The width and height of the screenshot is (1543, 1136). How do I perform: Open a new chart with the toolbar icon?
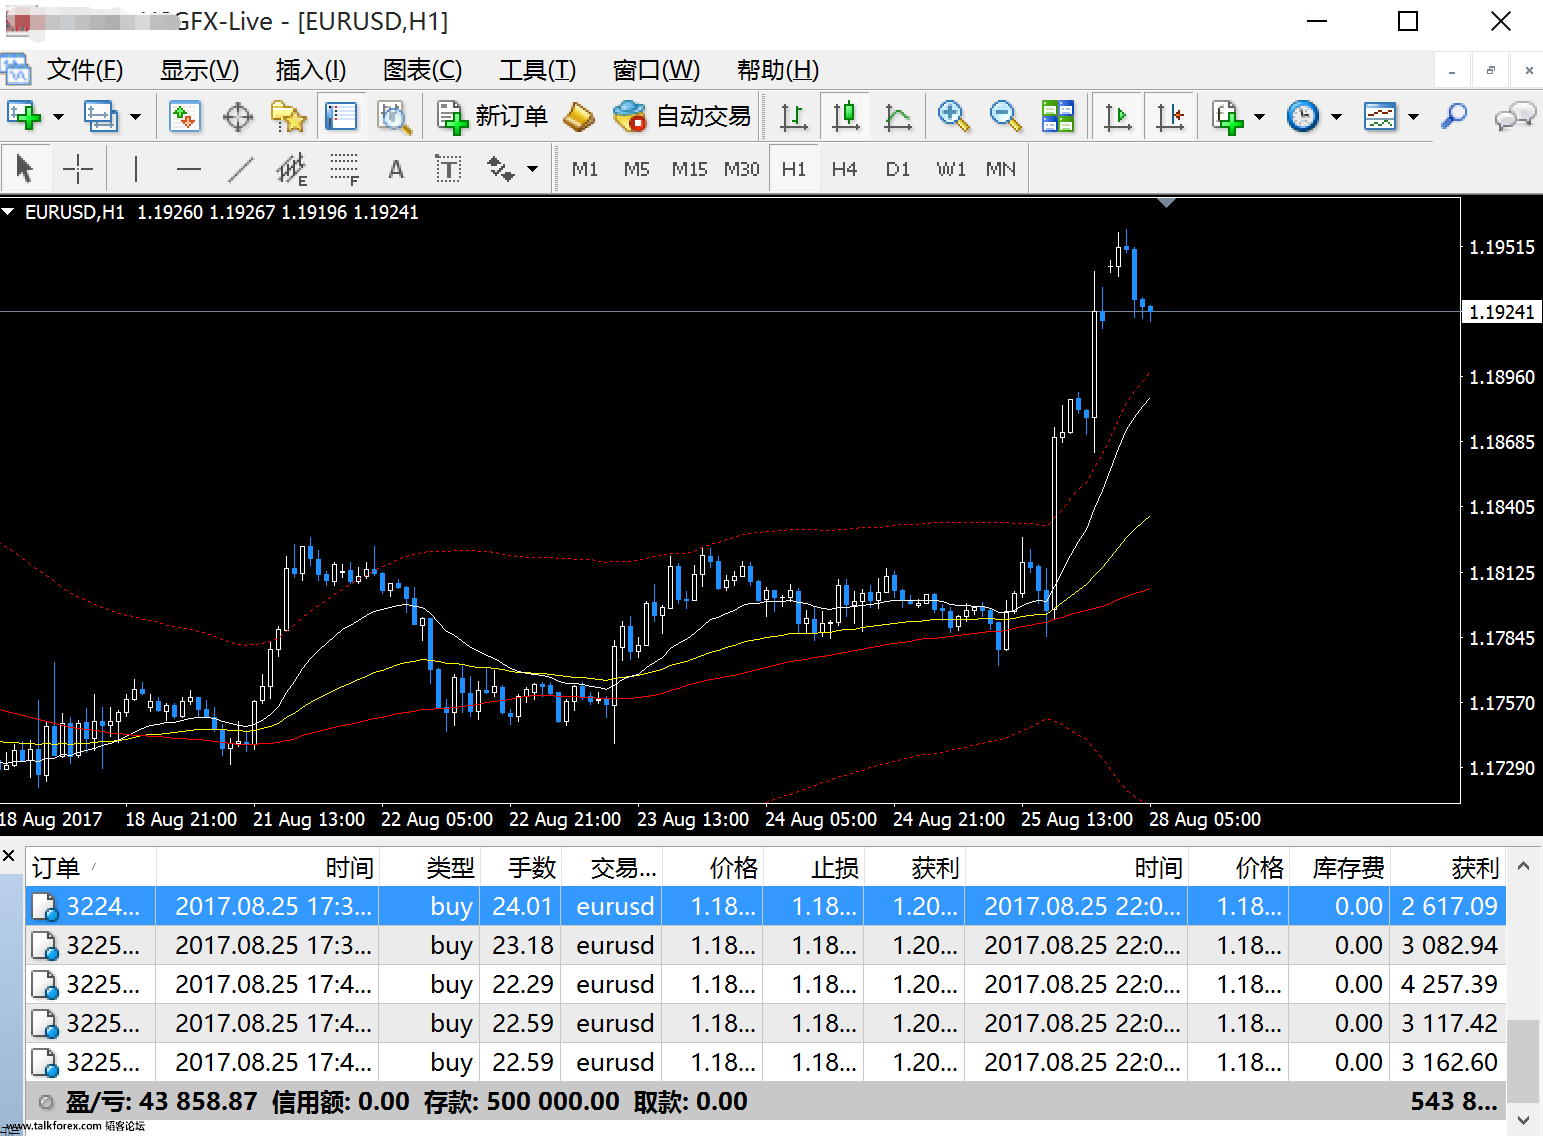(24, 116)
